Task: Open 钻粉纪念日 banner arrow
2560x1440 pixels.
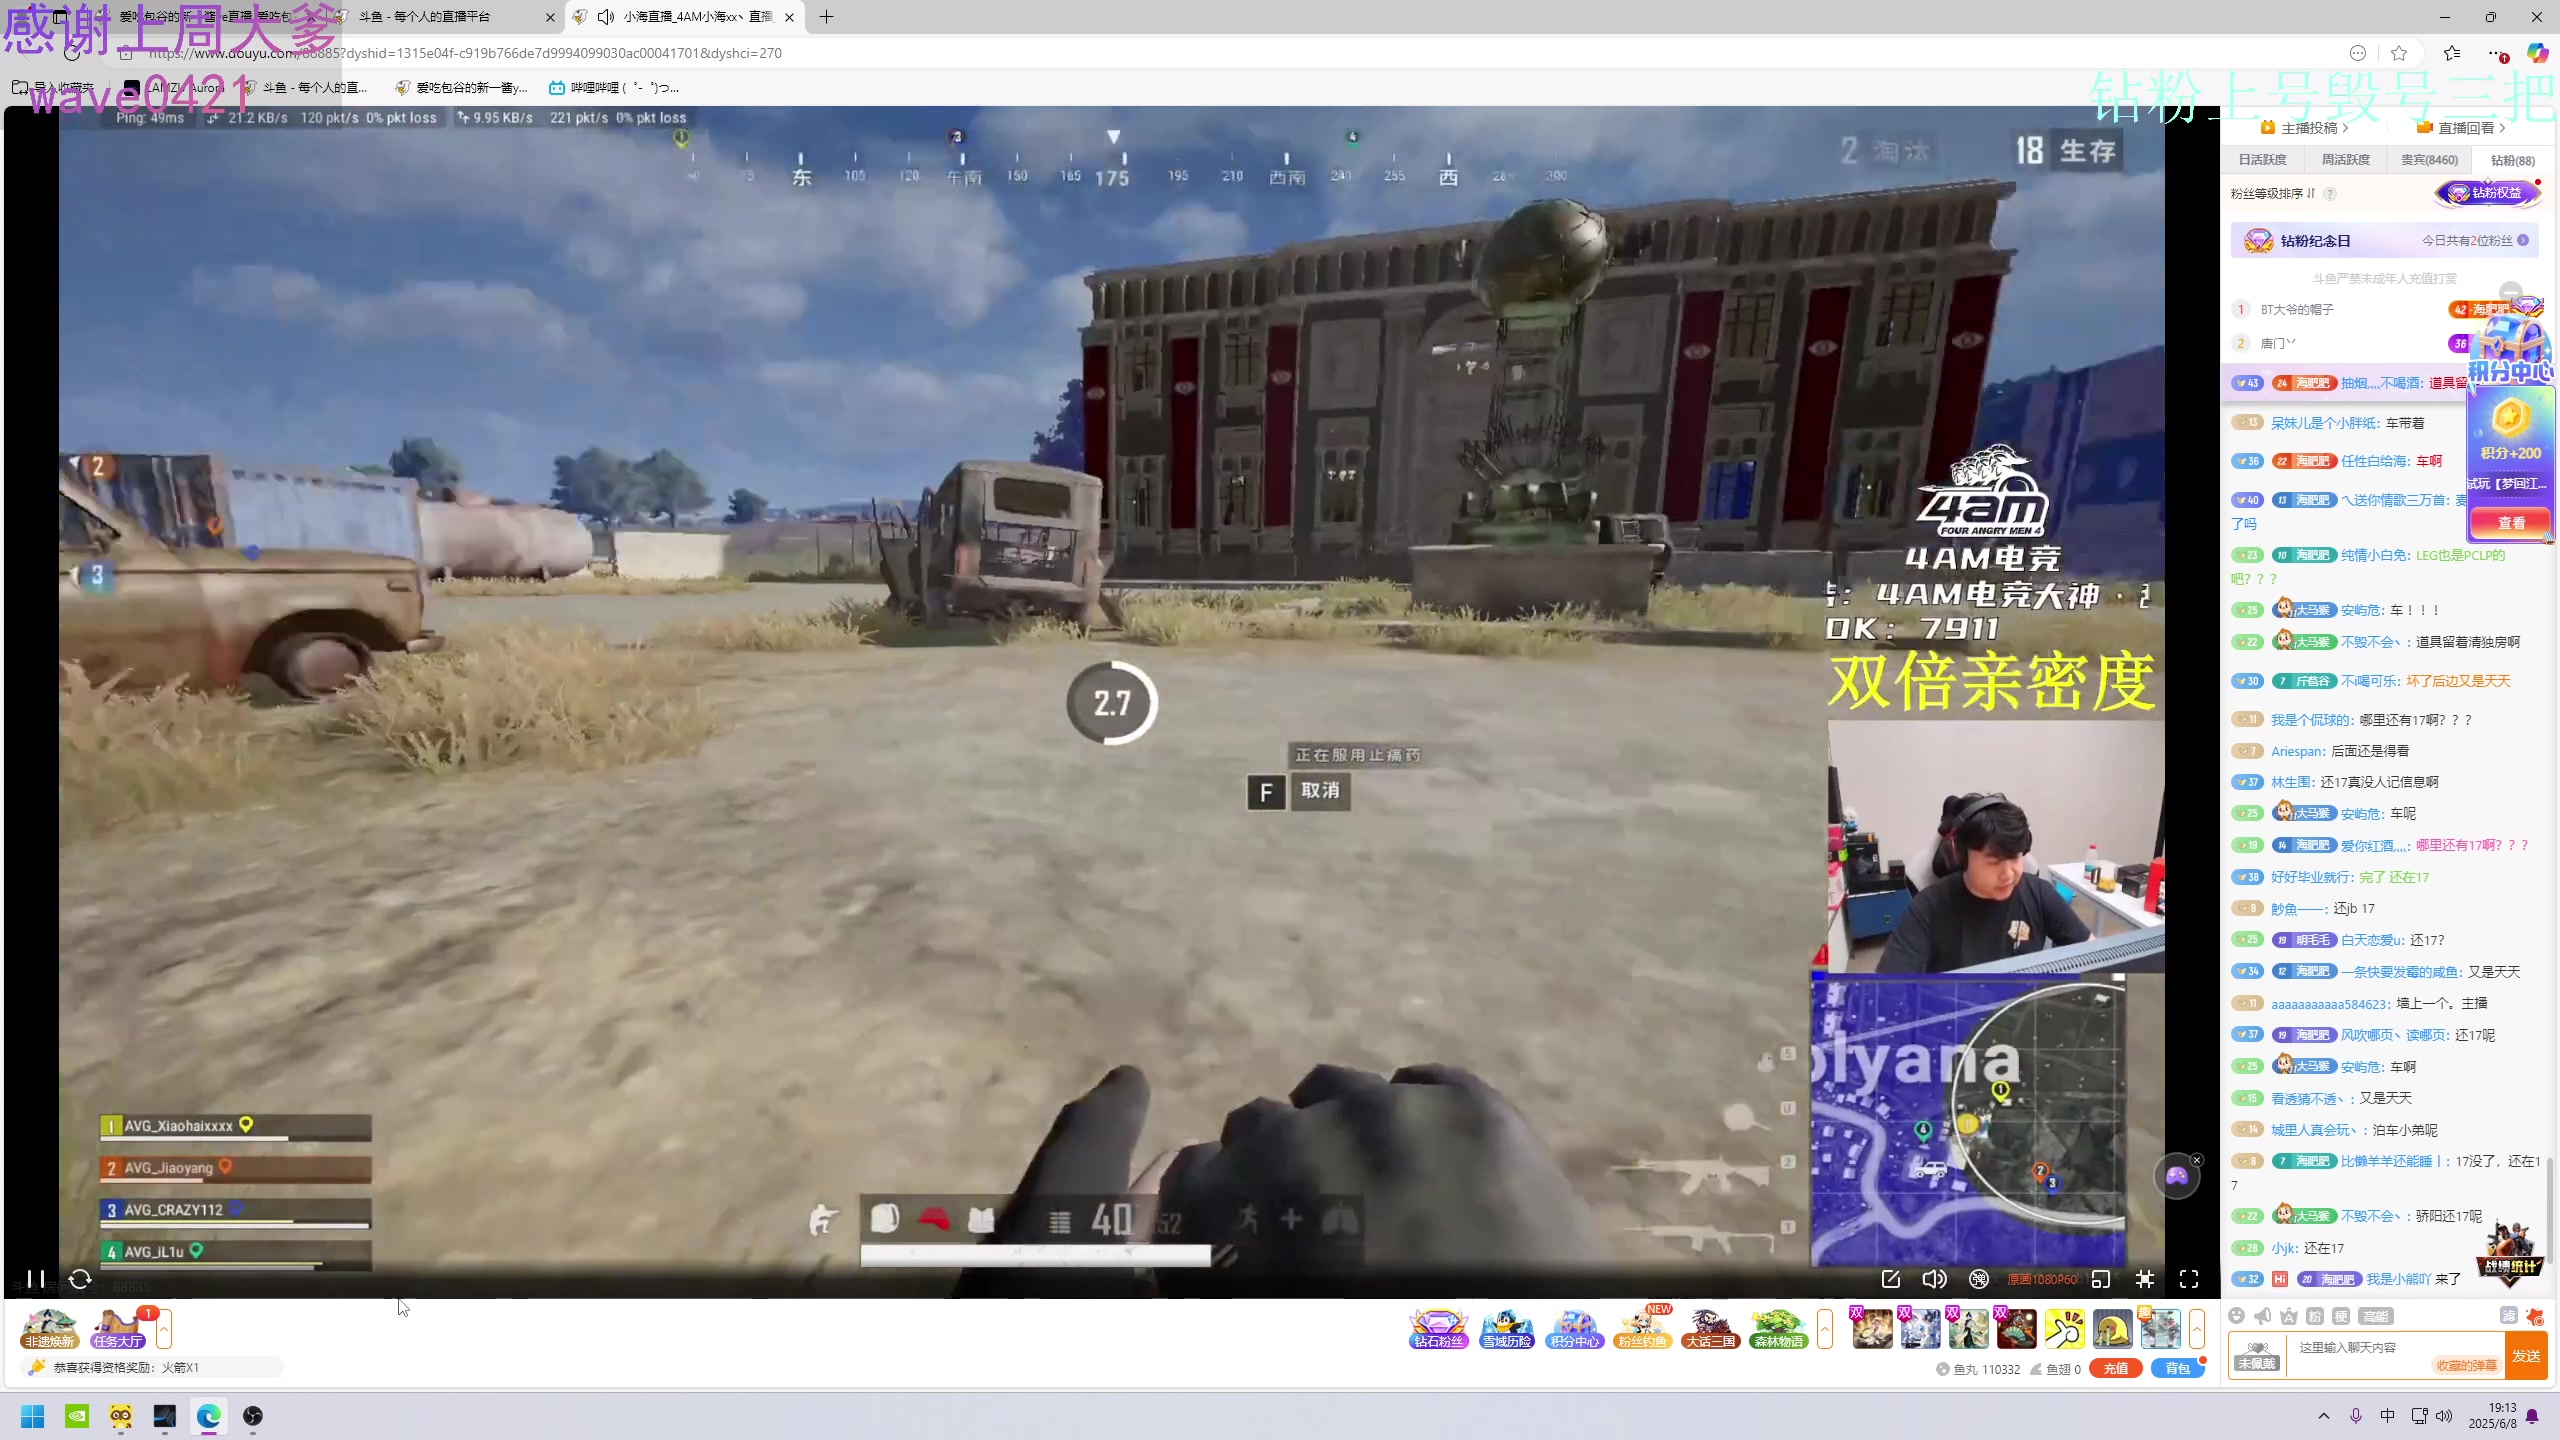Action: click(x=2523, y=241)
